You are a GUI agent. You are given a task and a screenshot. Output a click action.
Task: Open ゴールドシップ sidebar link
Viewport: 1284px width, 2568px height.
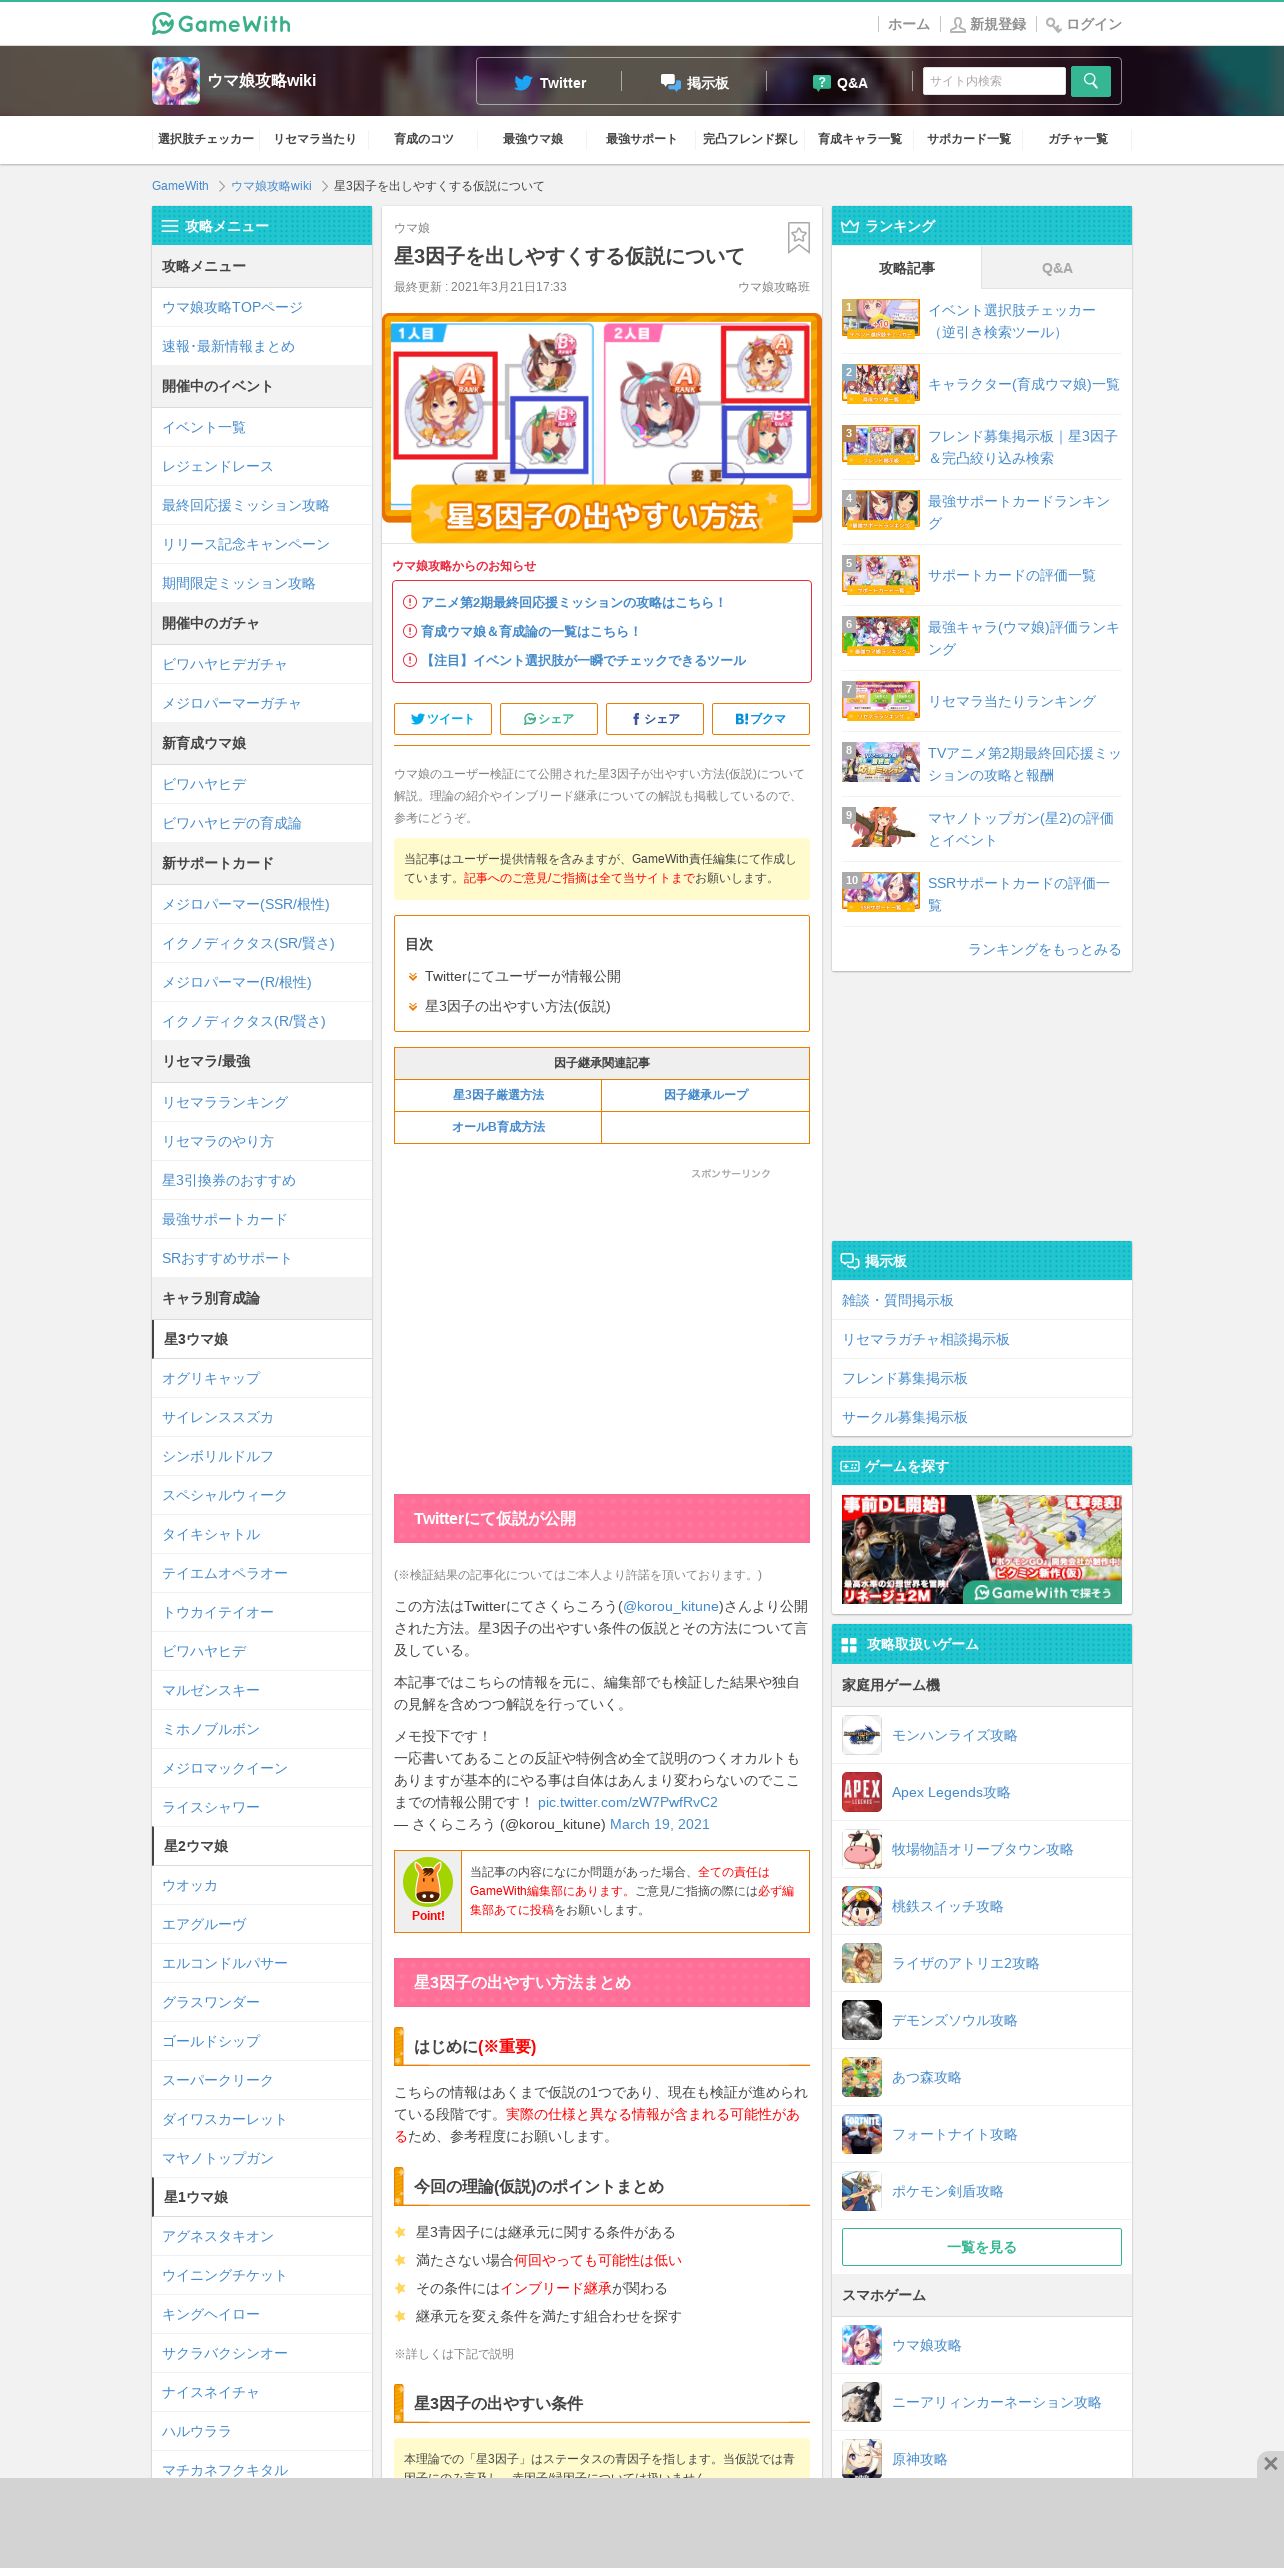pos(262,2041)
